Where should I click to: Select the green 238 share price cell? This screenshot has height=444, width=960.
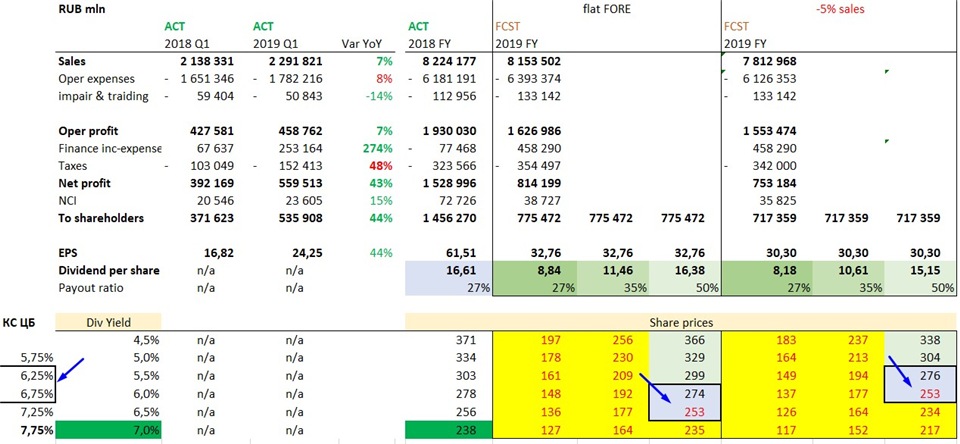click(x=449, y=431)
